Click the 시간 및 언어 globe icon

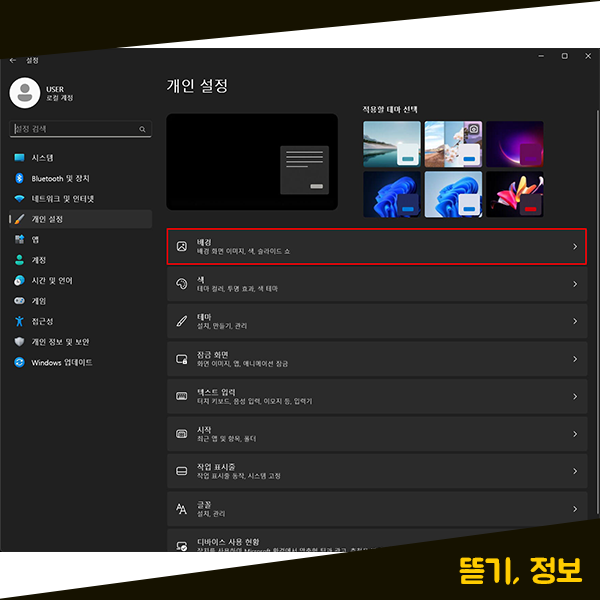coord(19,280)
